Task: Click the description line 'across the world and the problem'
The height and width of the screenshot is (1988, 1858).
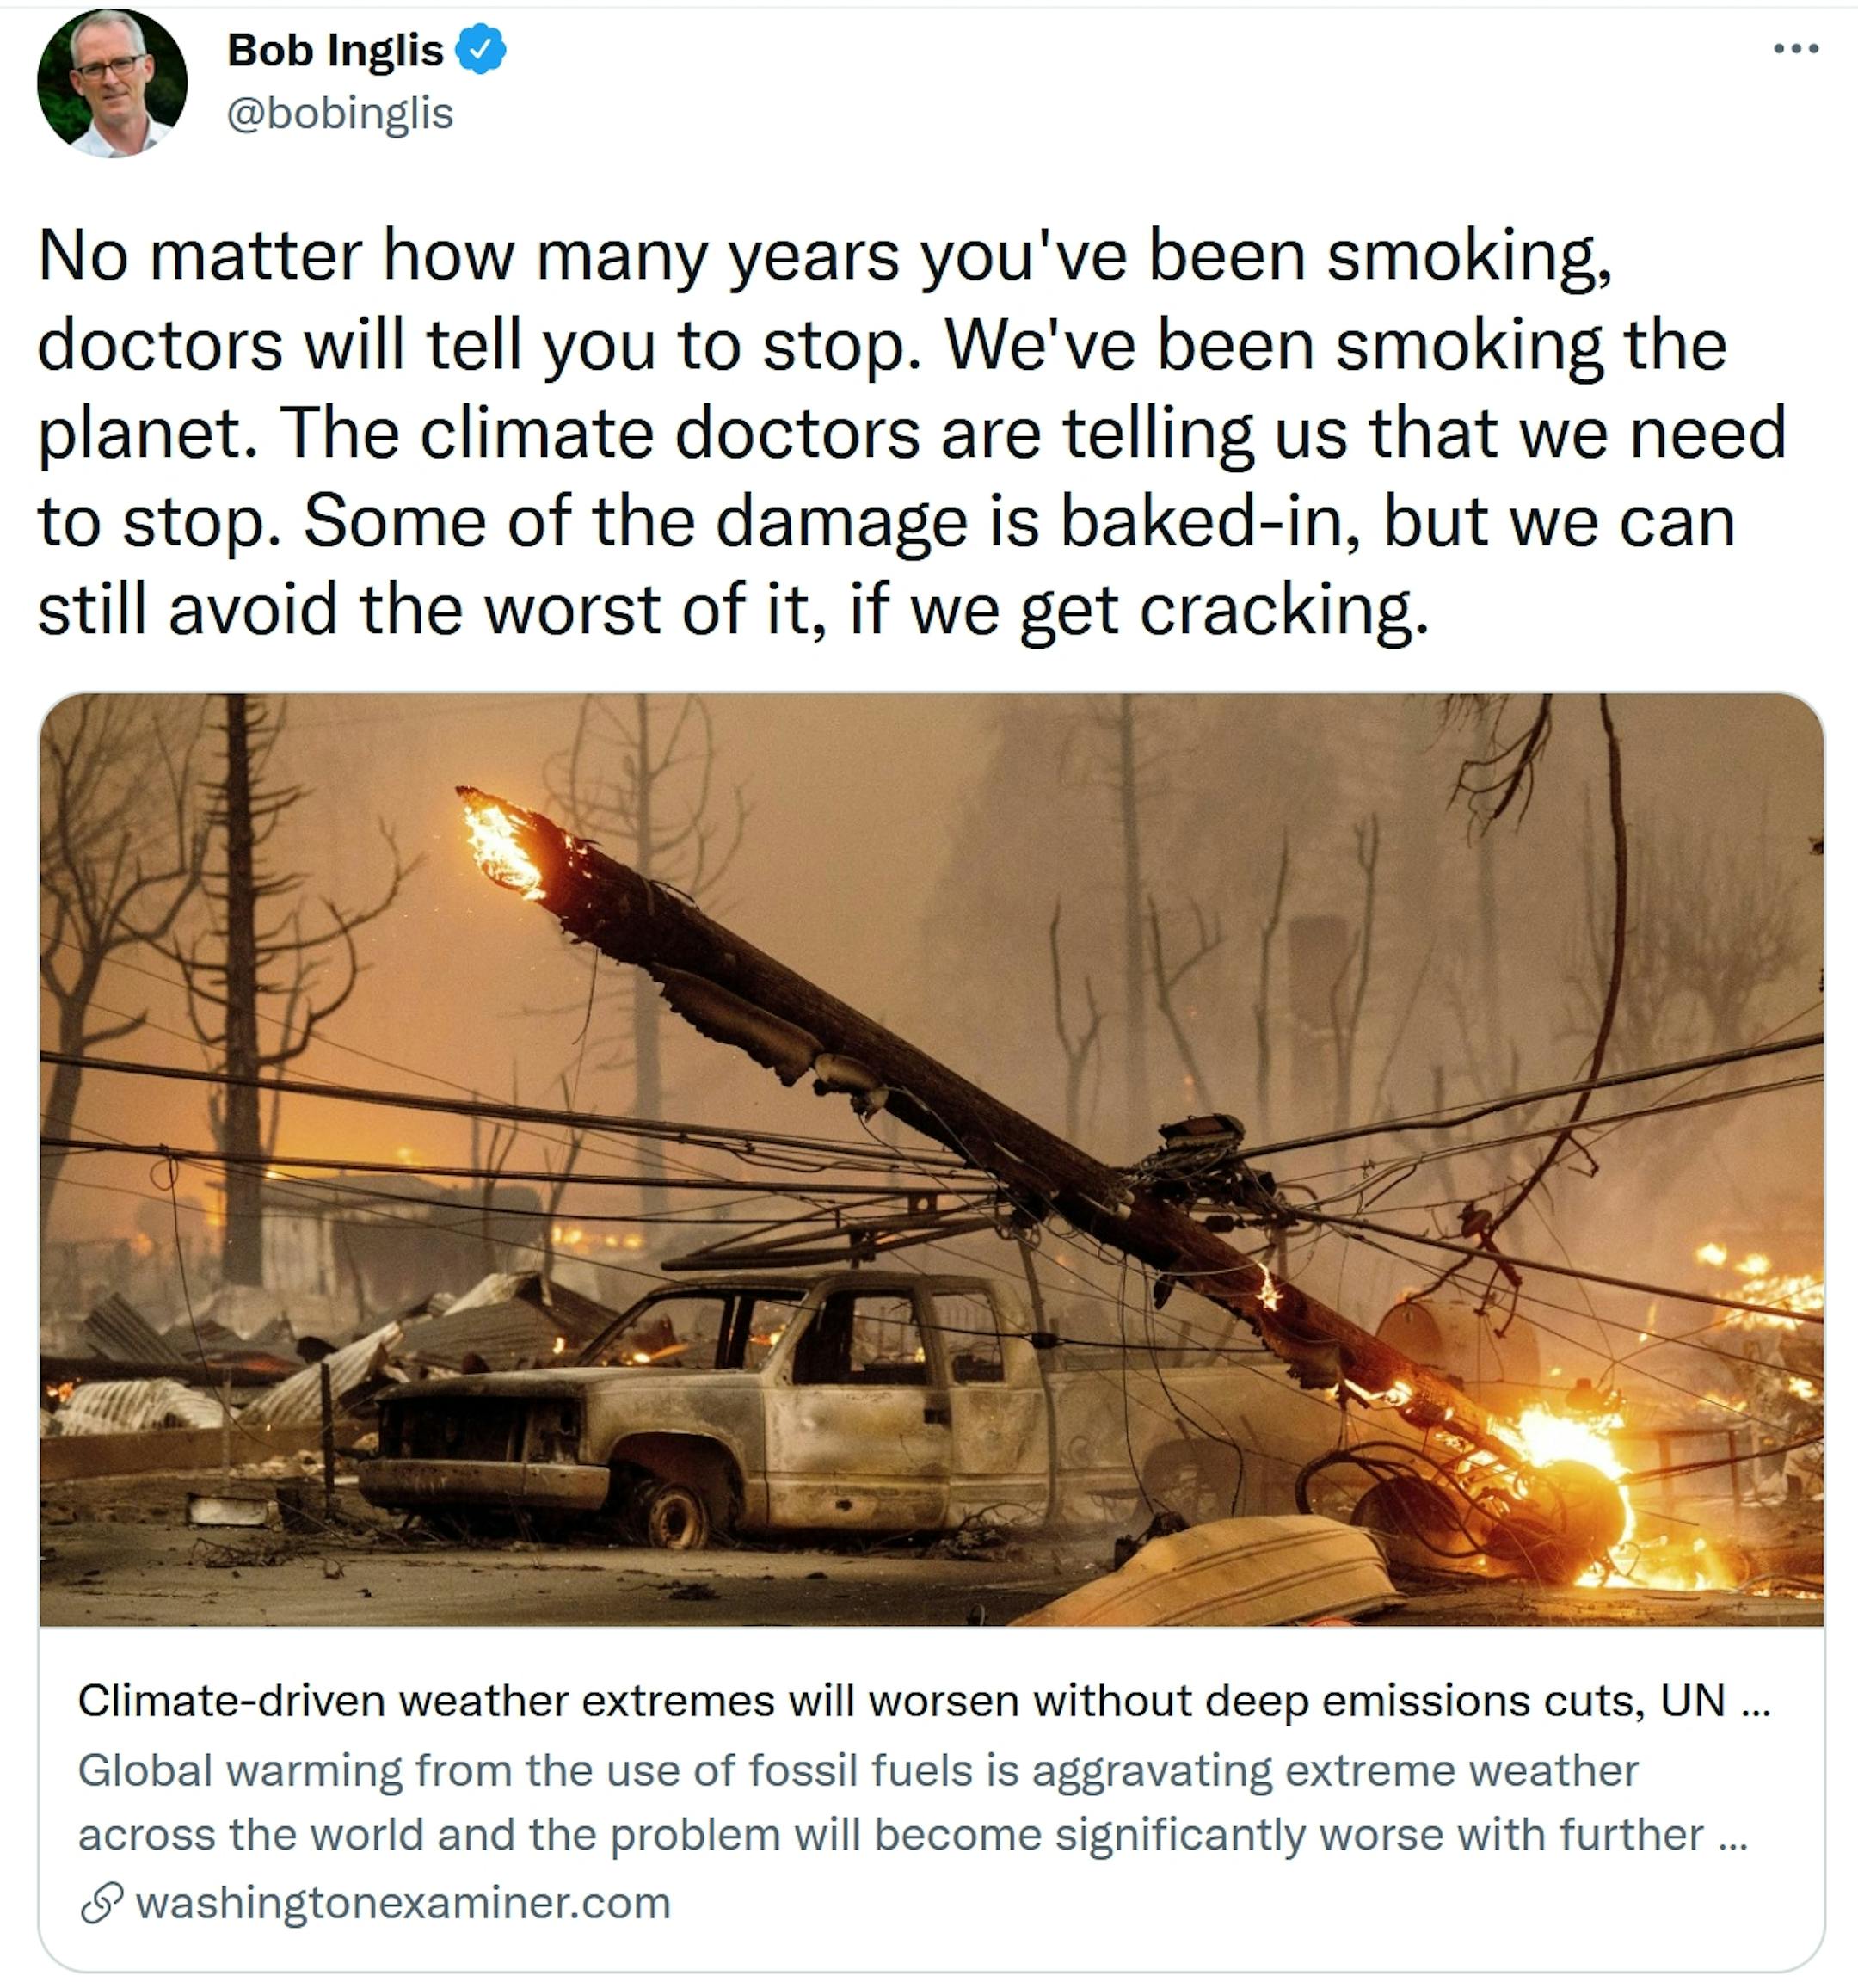Action: coord(912,1834)
